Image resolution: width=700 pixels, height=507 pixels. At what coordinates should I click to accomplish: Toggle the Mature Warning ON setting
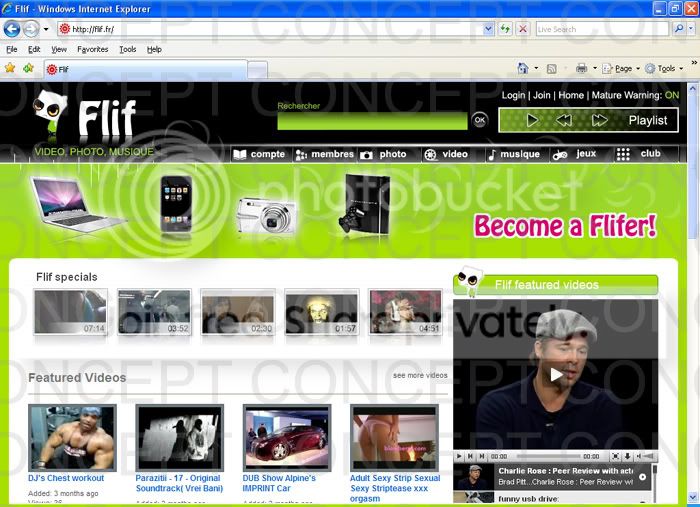[x=672, y=95]
